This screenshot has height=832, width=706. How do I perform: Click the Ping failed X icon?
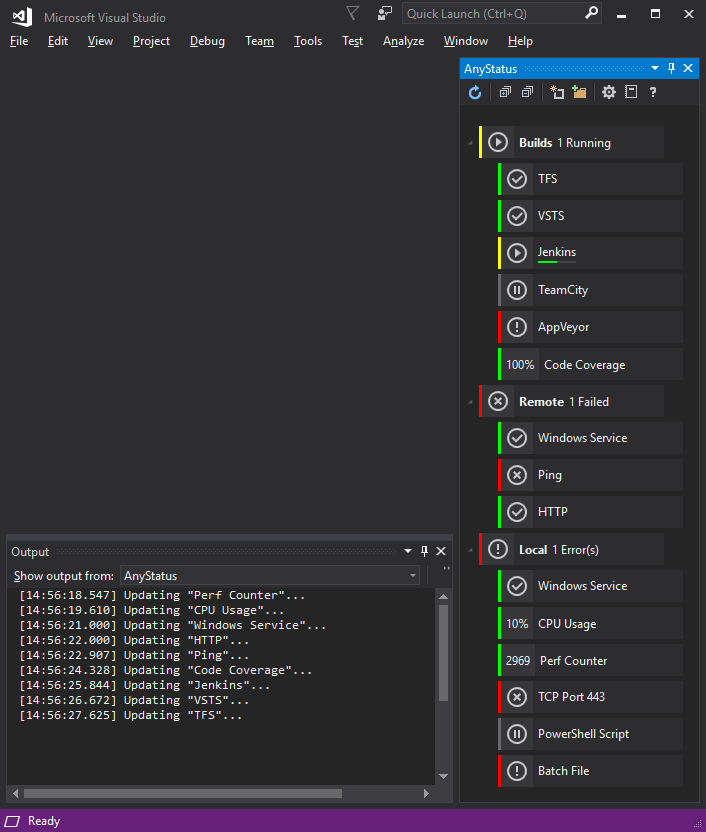(x=517, y=475)
